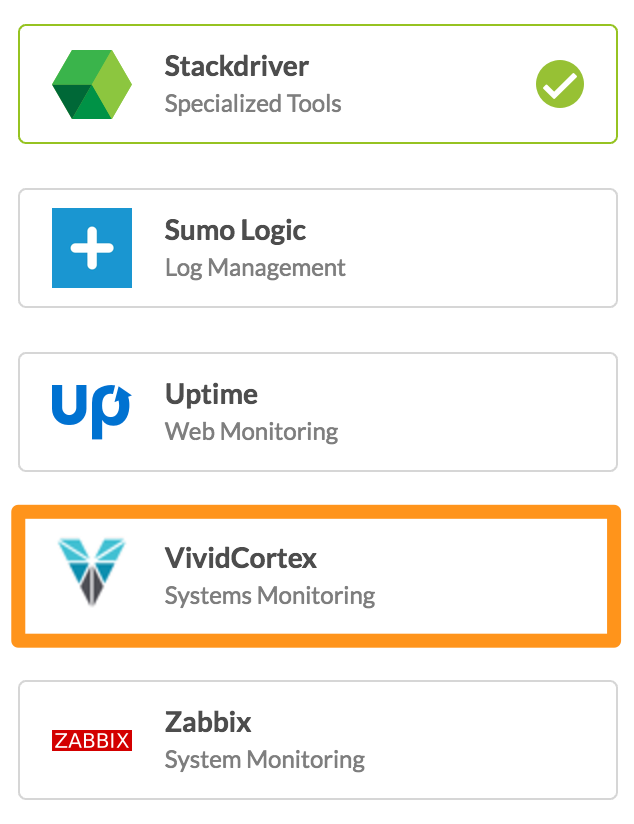Screen dimensions: 634x824
Task: Open the Uptime title text
Action: [211, 394]
